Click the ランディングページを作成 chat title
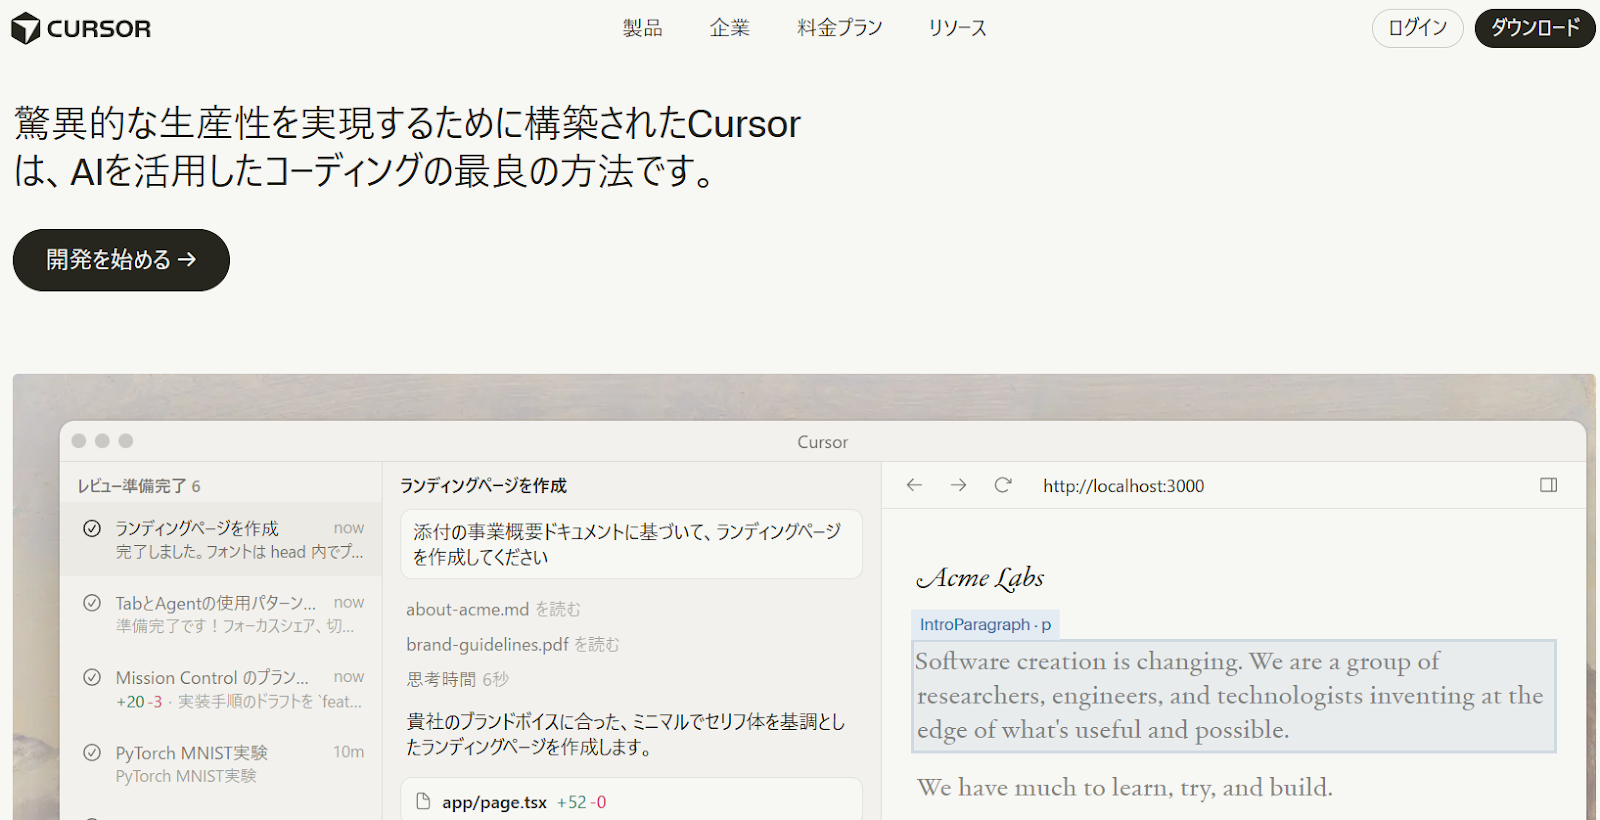This screenshot has height=820, width=1600. pos(483,486)
